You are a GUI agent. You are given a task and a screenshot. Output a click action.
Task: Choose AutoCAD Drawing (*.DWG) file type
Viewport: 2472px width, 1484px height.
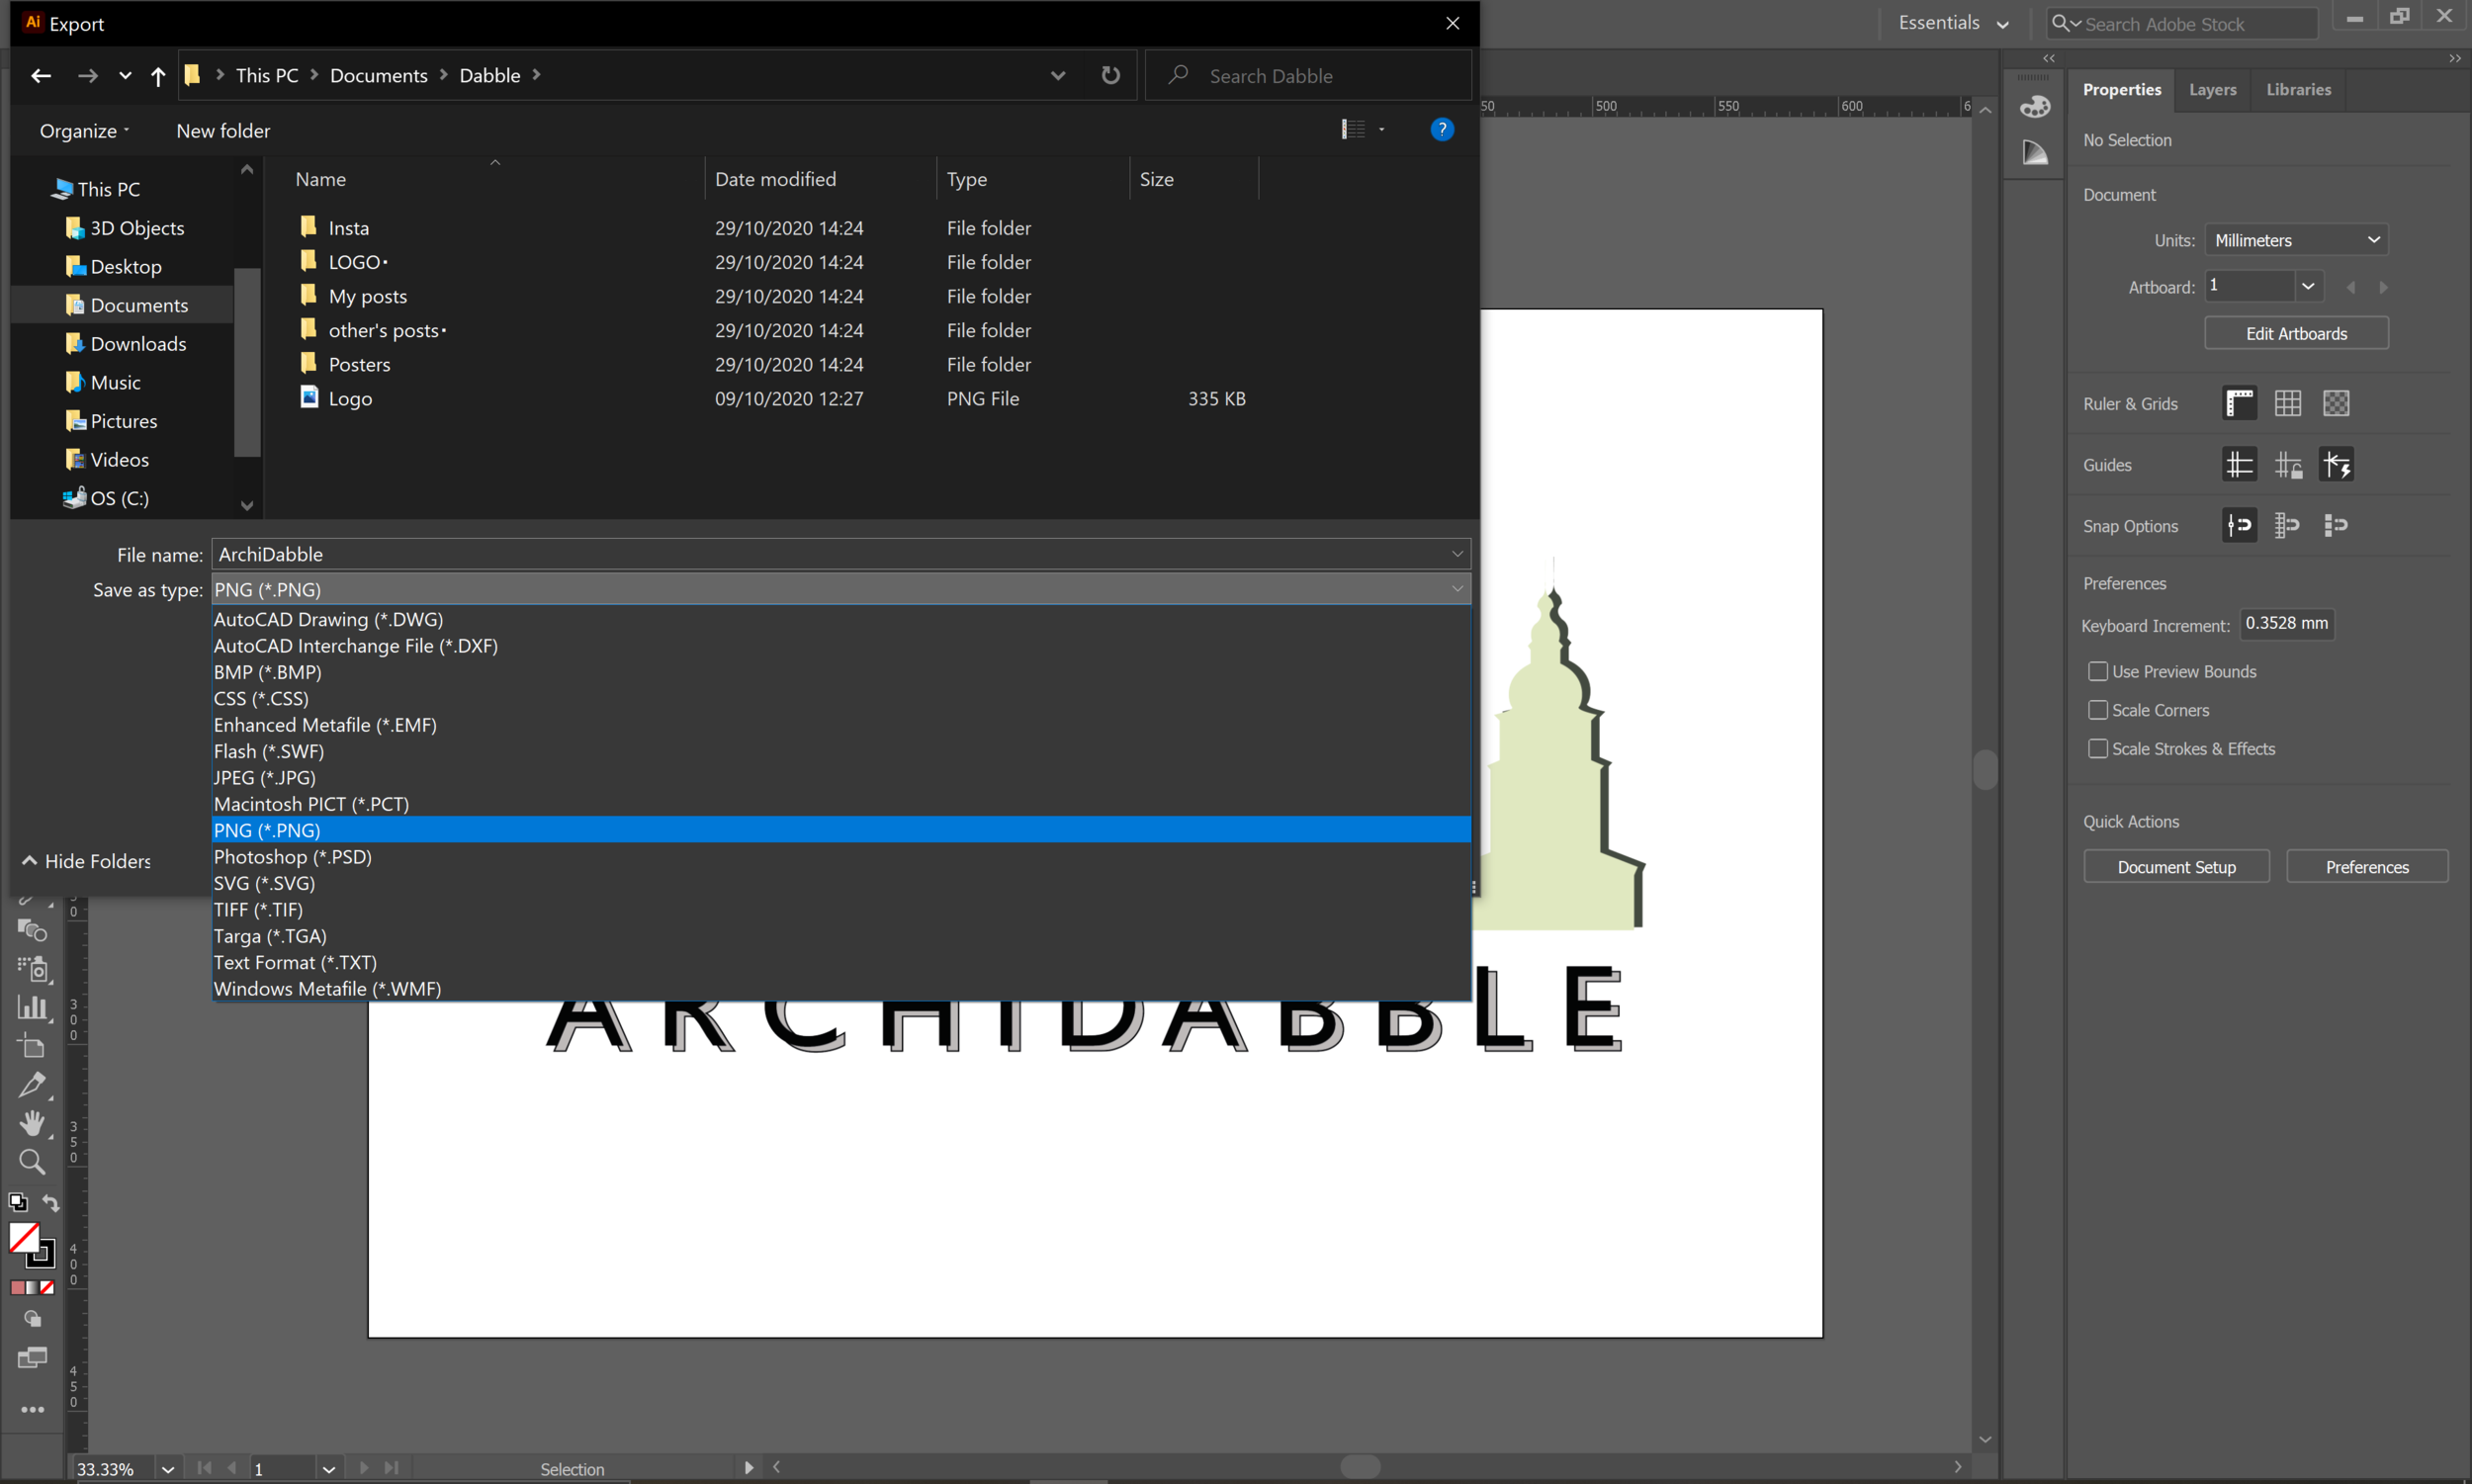click(x=841, y=619)
